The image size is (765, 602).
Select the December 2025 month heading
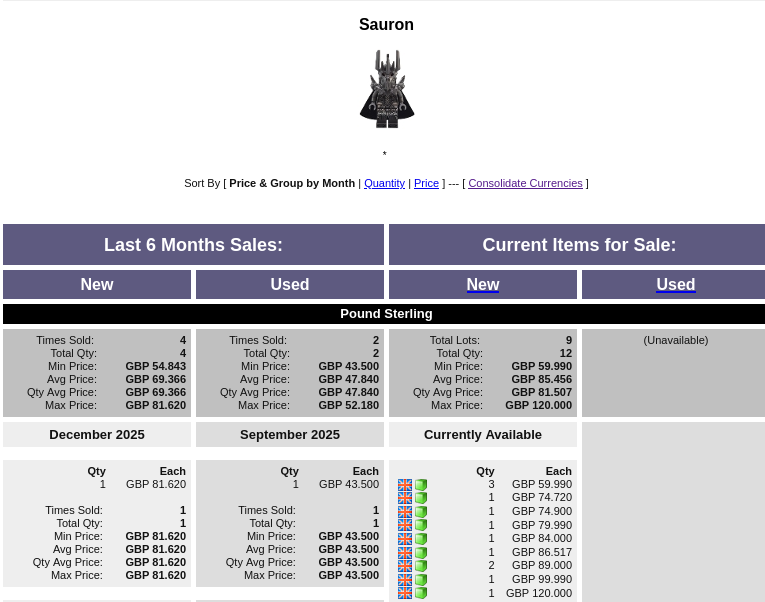[x=97, y=435]
